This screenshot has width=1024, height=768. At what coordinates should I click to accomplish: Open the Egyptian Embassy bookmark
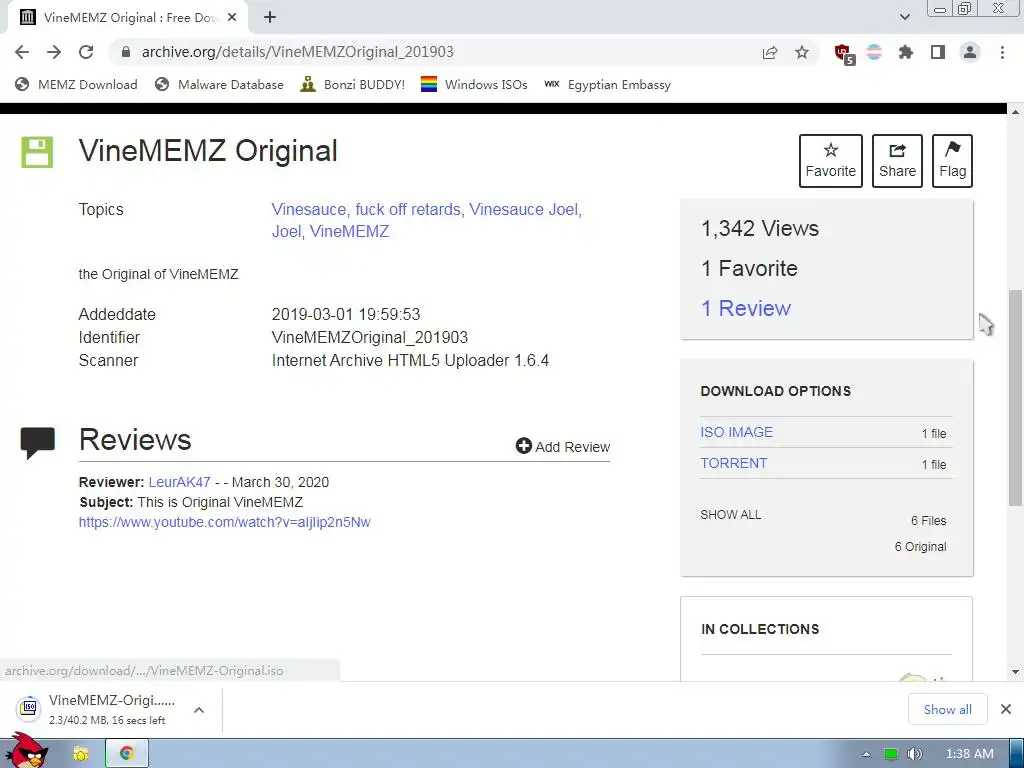pos(608,84)
